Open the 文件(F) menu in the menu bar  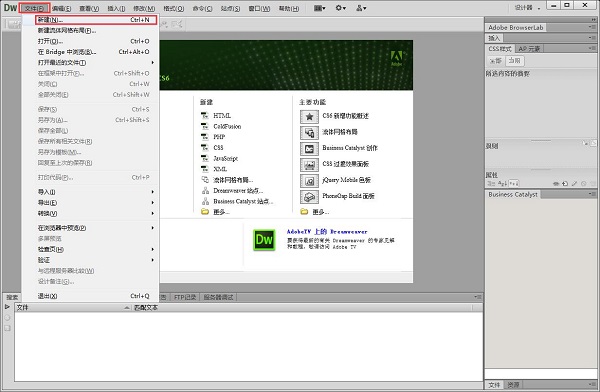34,8
